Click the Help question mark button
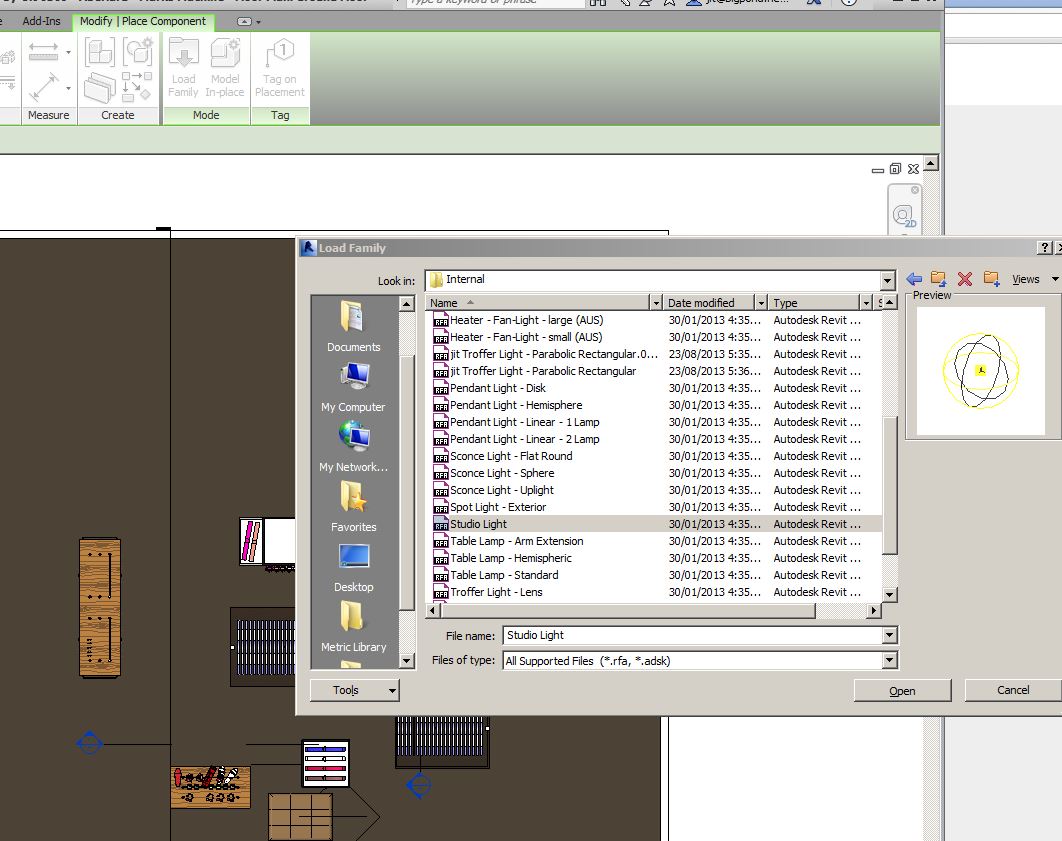 pos(1045,248)
